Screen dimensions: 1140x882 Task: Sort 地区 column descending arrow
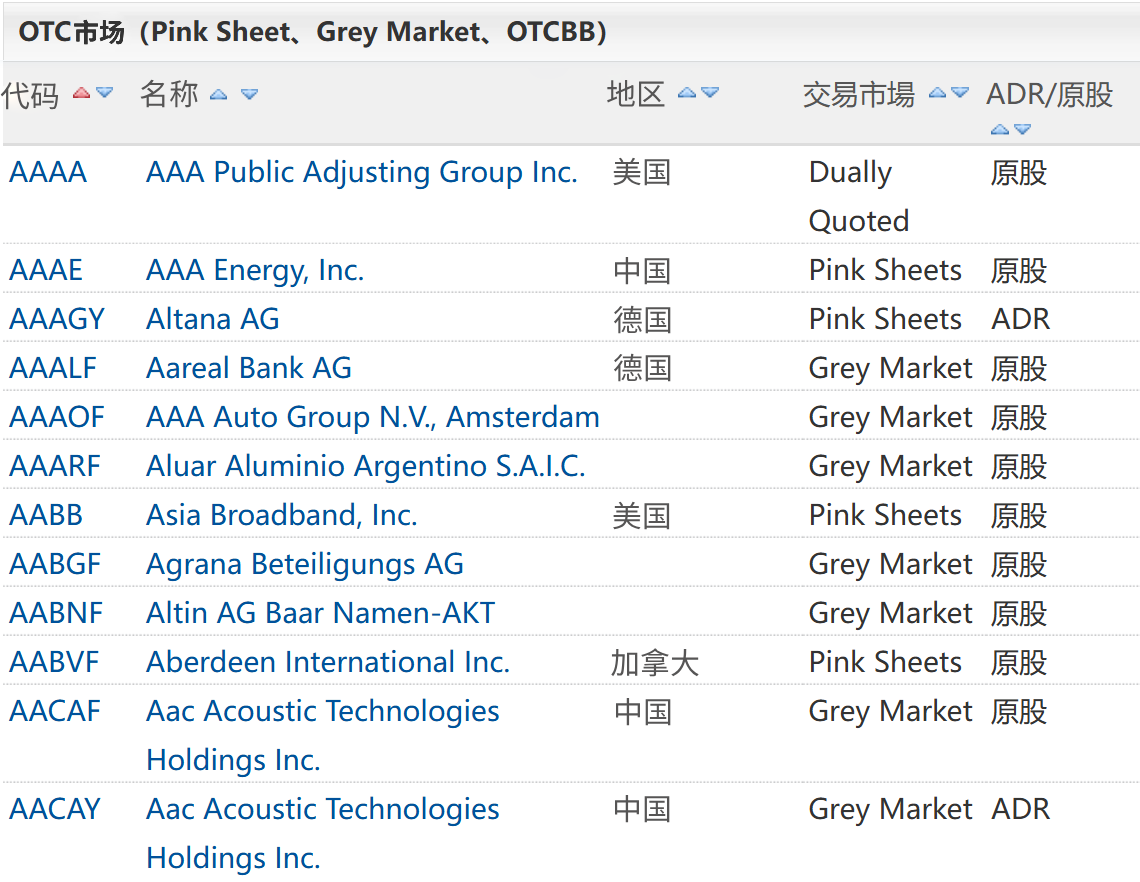[x=710, y=93]
